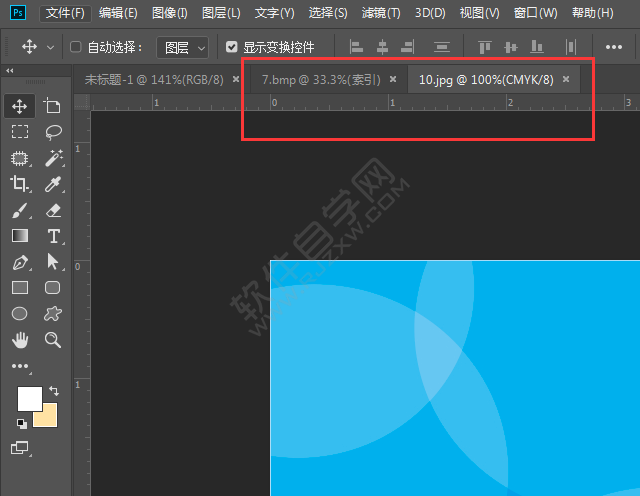Open the 图像(I) menu
The image size is (640, 496).
(x=169, y=13)
